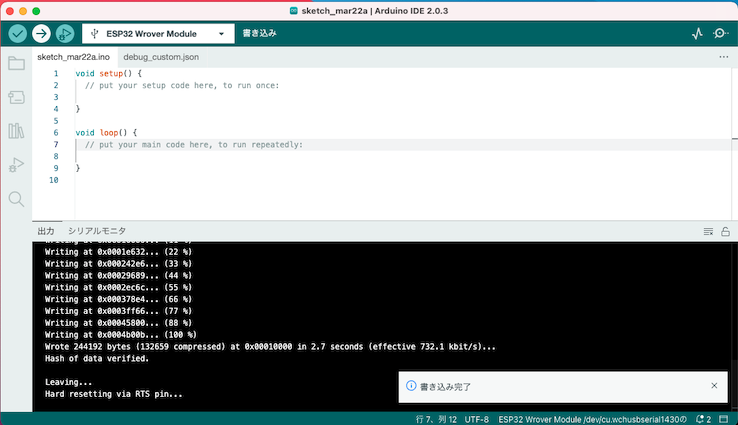This screenshot has width=738, height=425.
Task: Open the editor tabs more options menu
Action: pos(723,57)
